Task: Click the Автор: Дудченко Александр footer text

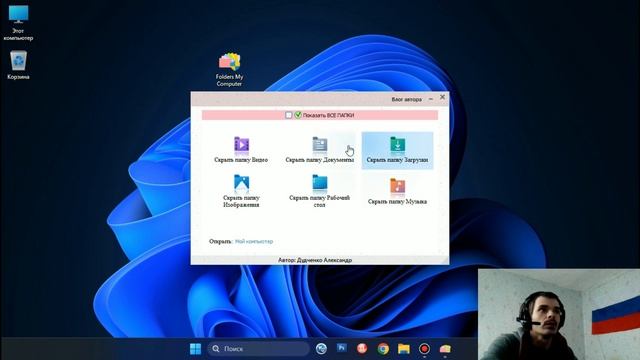Action: (315, 260)
